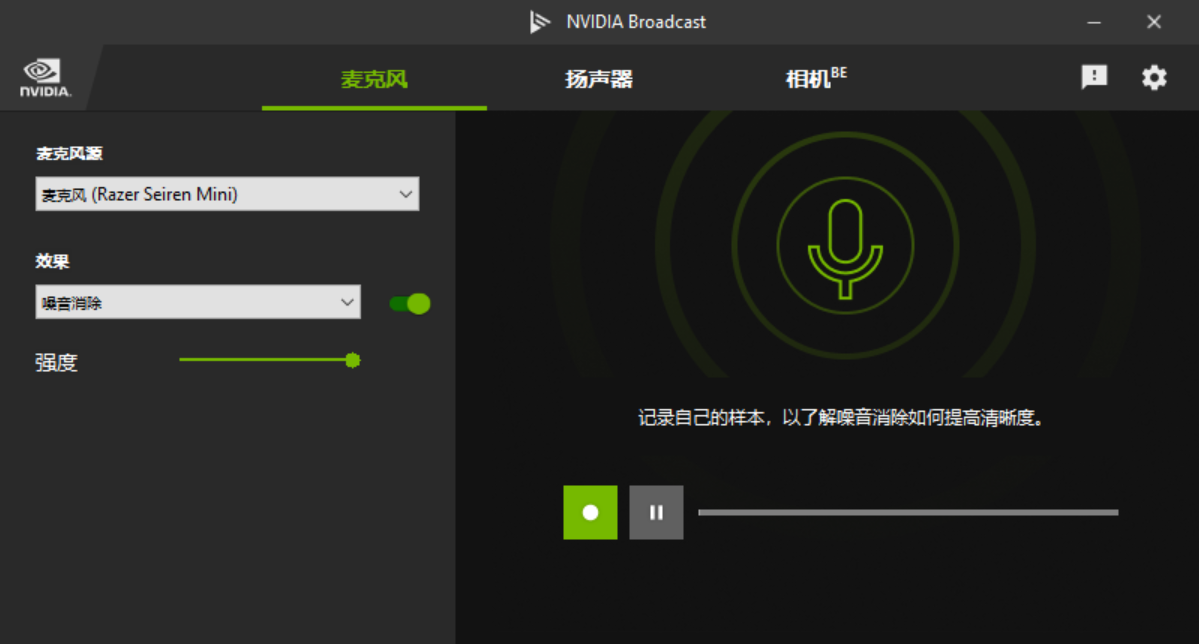Open the 效果 噪音消除 dropdown
This screenshot has height=644, width=1199.
coord(198,302)
